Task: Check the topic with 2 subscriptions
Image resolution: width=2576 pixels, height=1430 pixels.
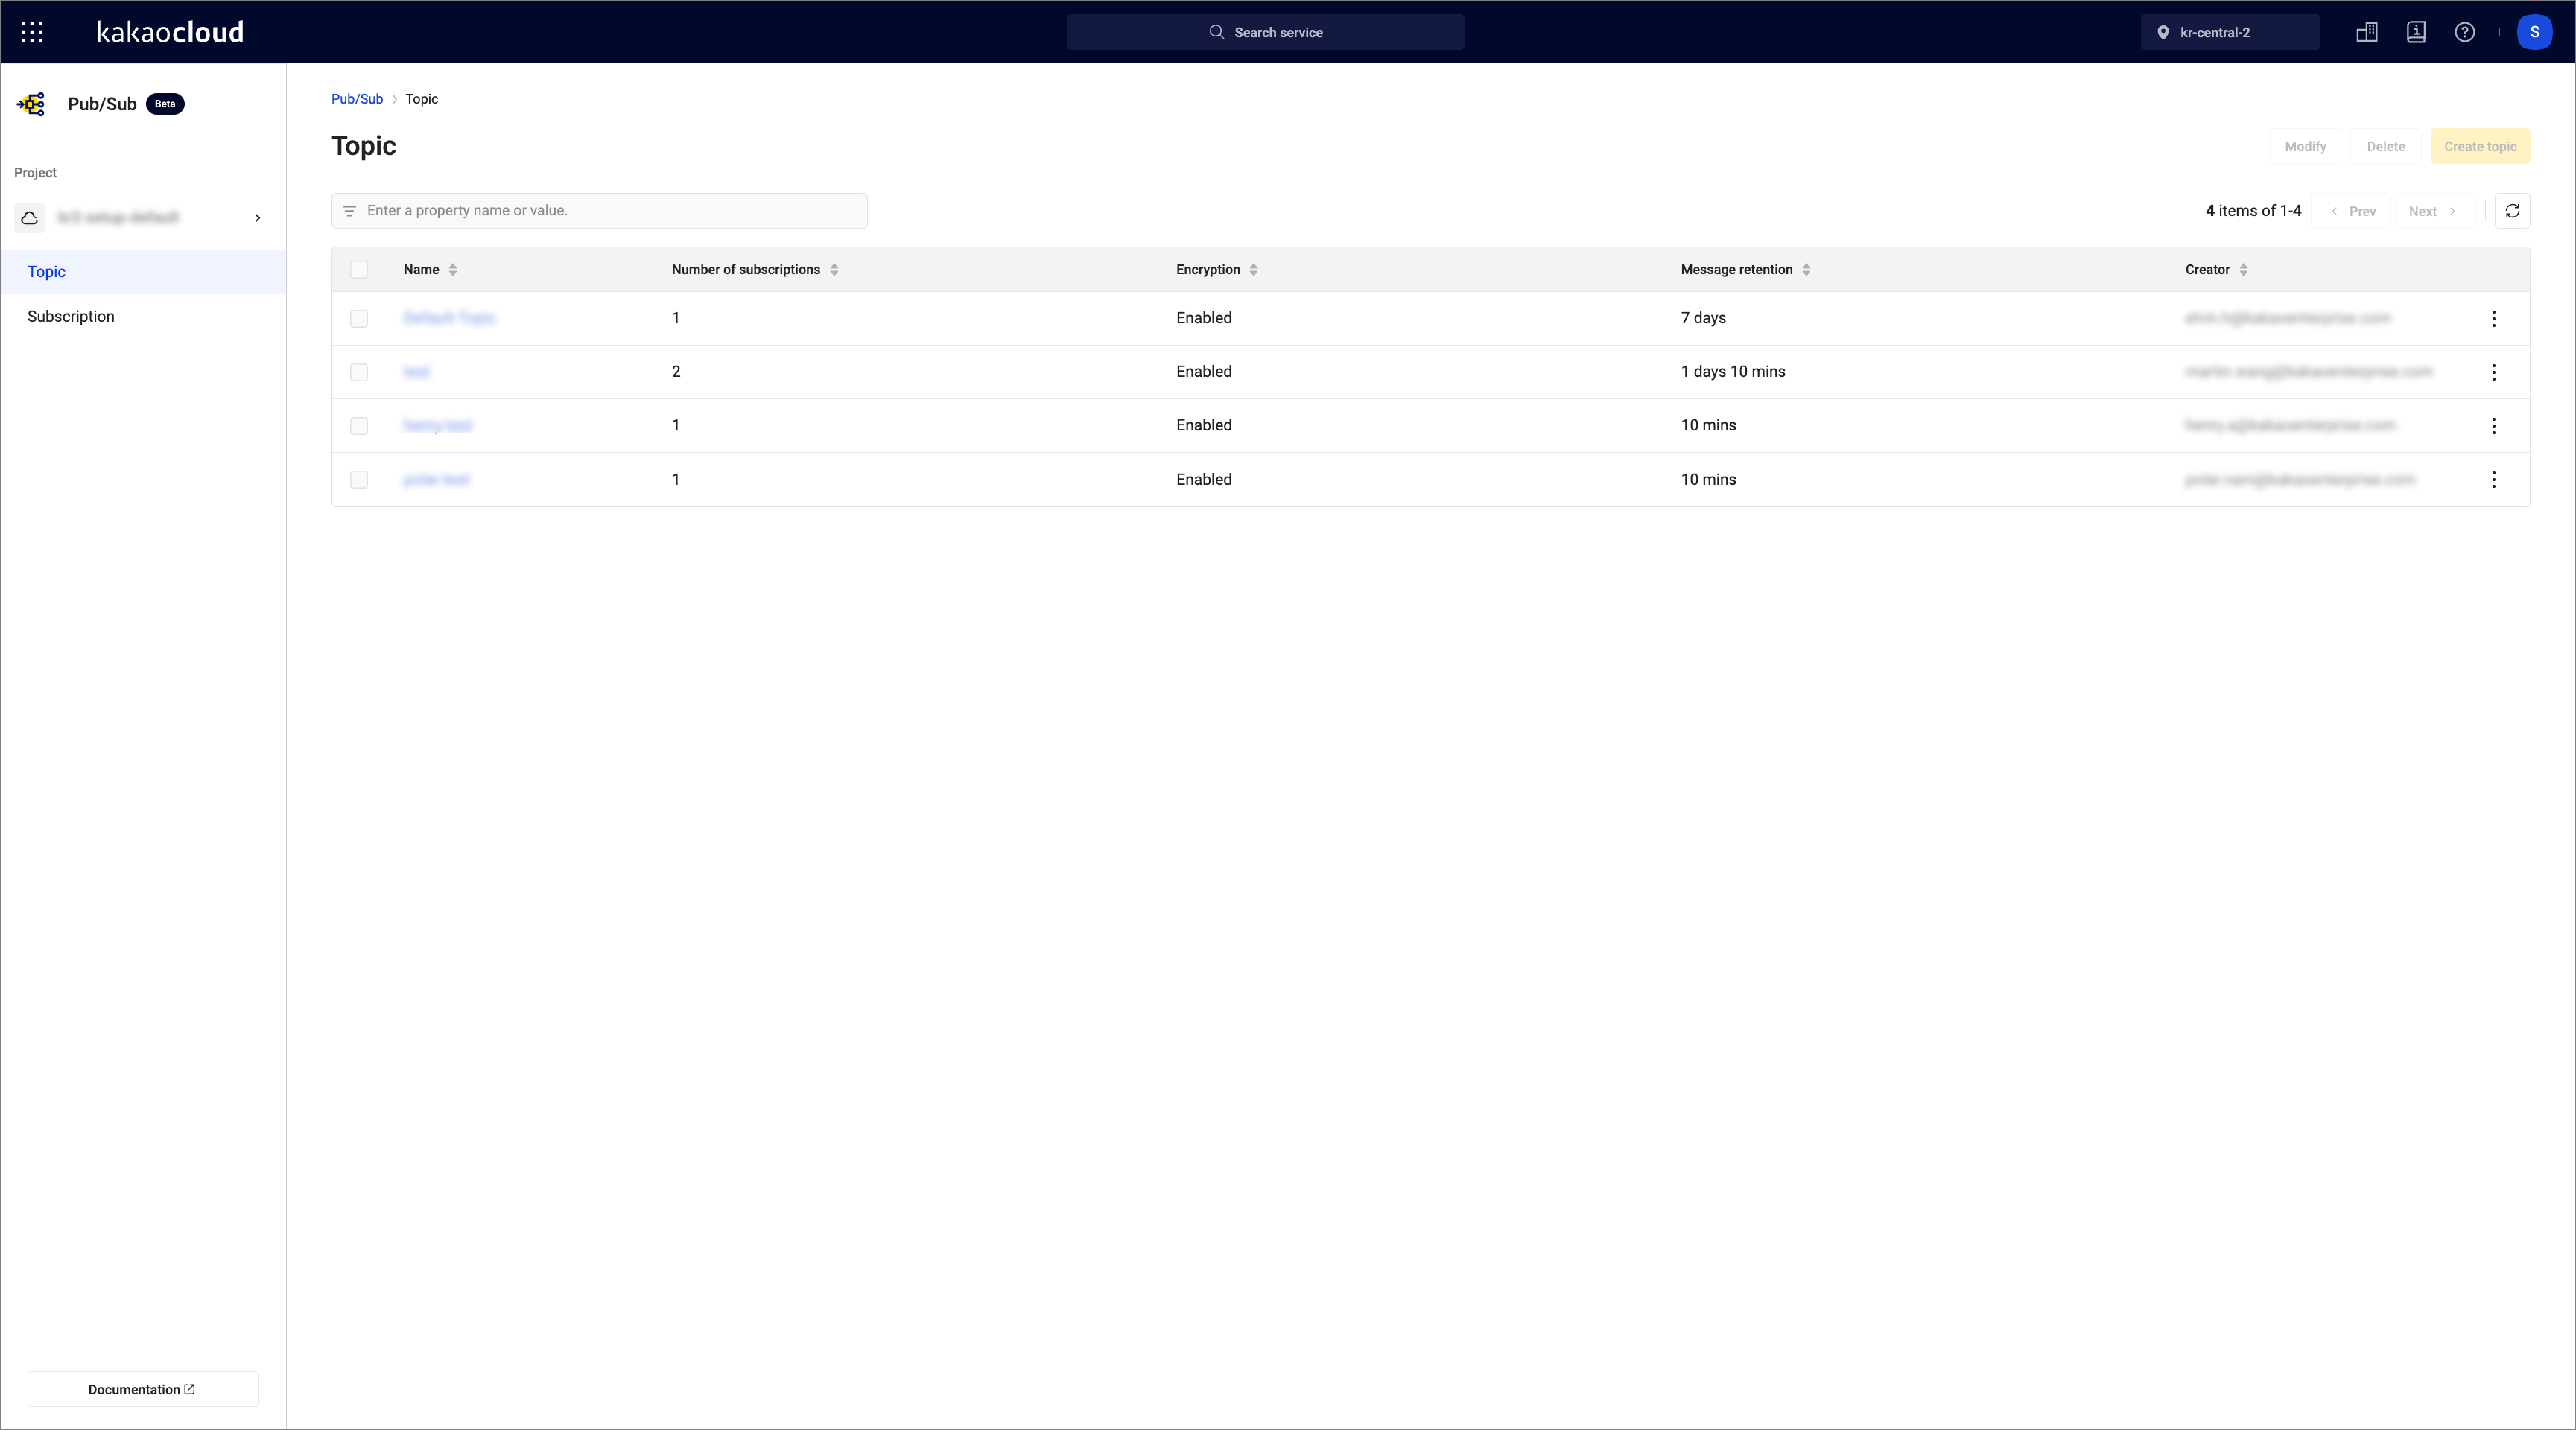Action: pos(359,372)
